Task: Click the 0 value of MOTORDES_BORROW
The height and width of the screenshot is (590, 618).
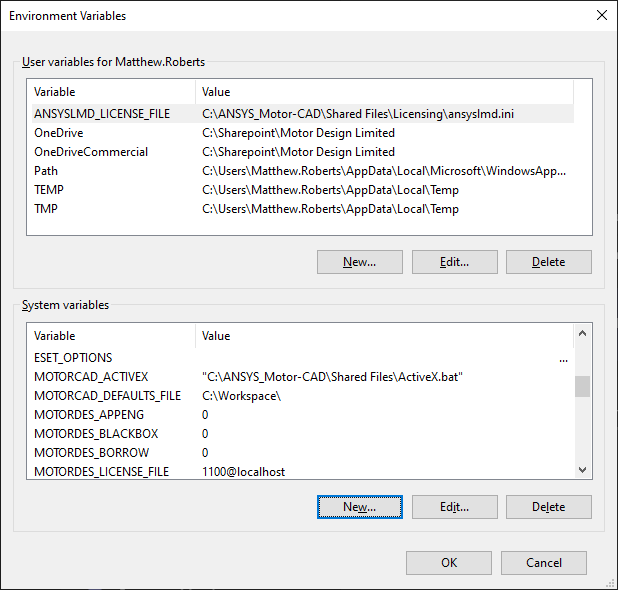Action: (205, 452)
